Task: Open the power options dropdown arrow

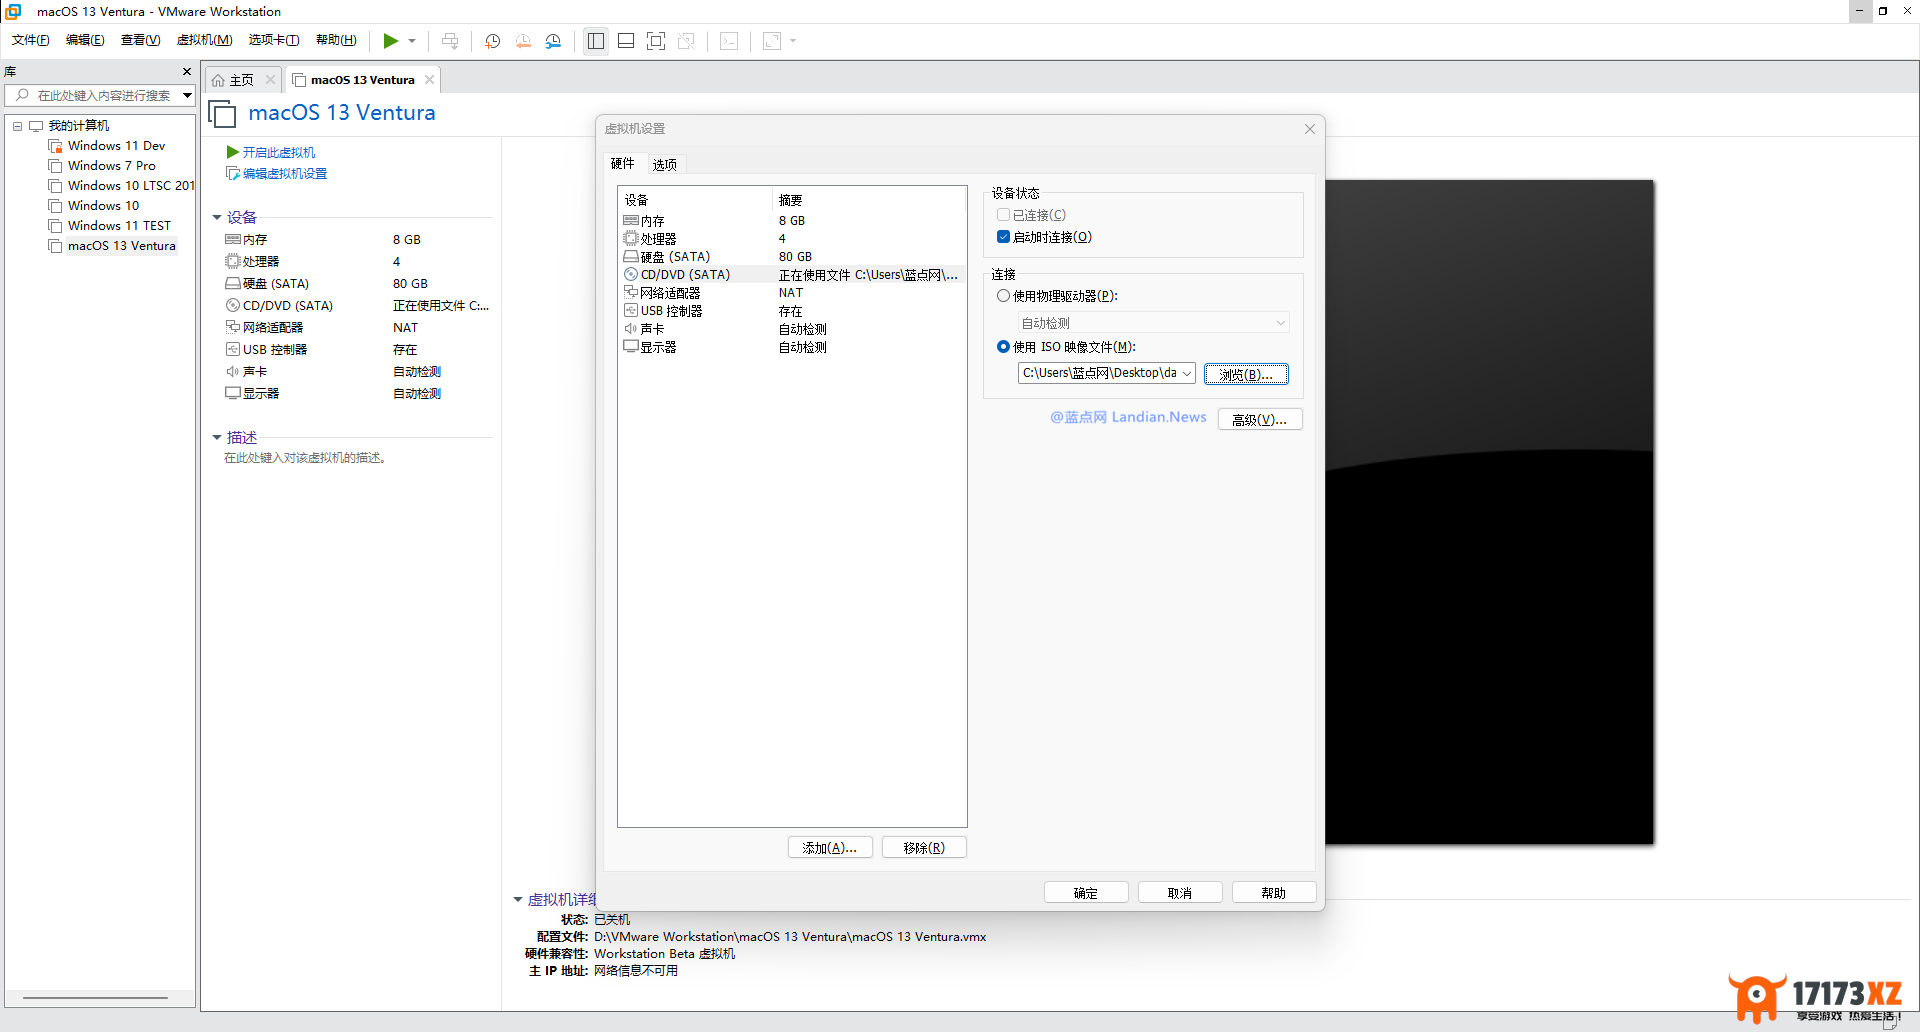Action: pos(412,41)
